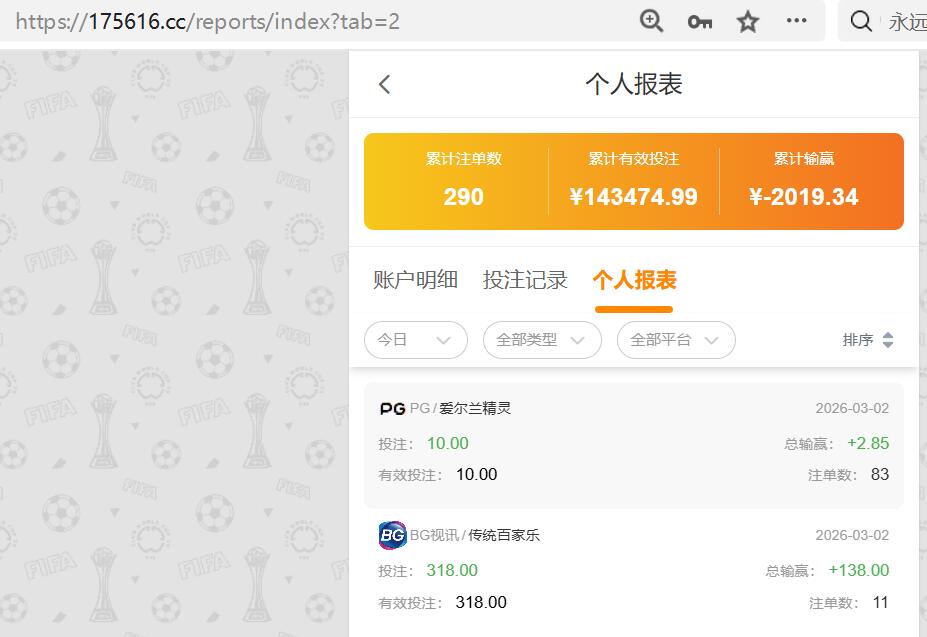The height and width of the screenshot is (637, 927).
Task: Click the back arrow on 个人报表 page
Action: click(x=383, y=85)
